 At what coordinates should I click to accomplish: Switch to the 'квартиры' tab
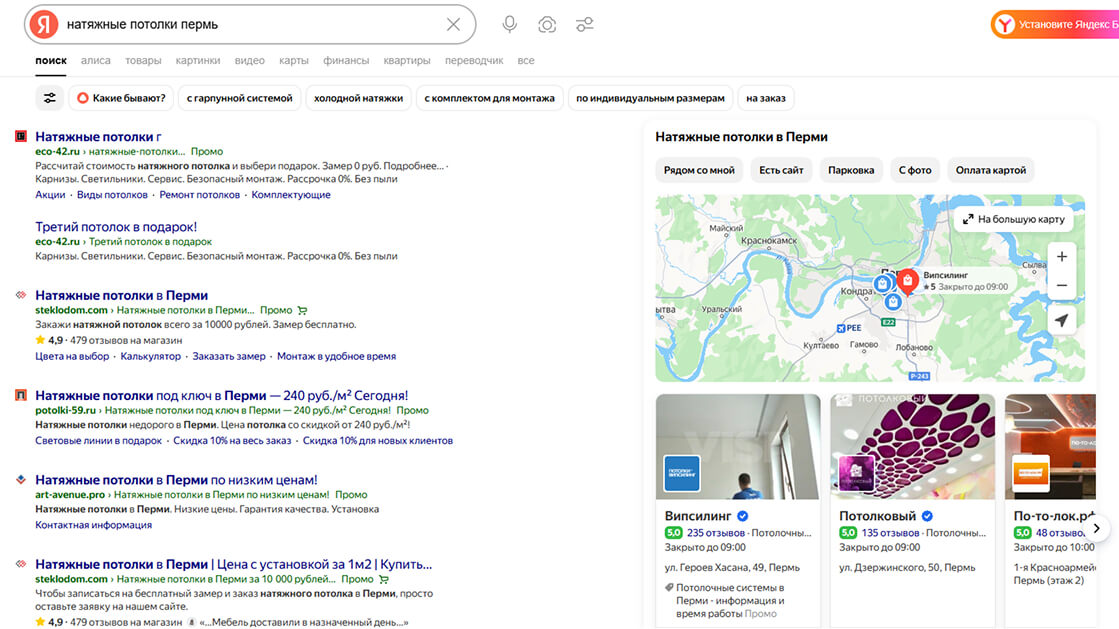(407, 61)
